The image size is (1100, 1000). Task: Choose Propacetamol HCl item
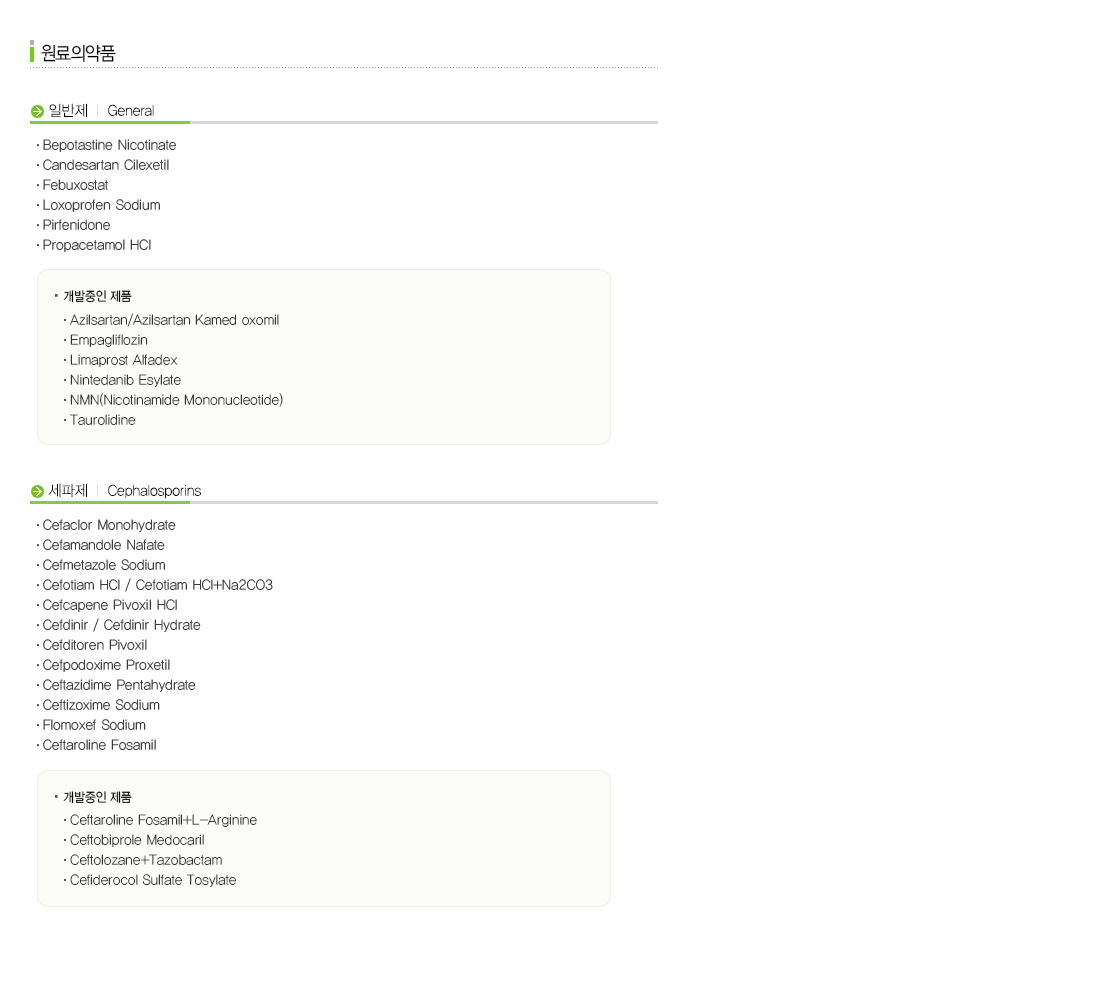point(97,245)
